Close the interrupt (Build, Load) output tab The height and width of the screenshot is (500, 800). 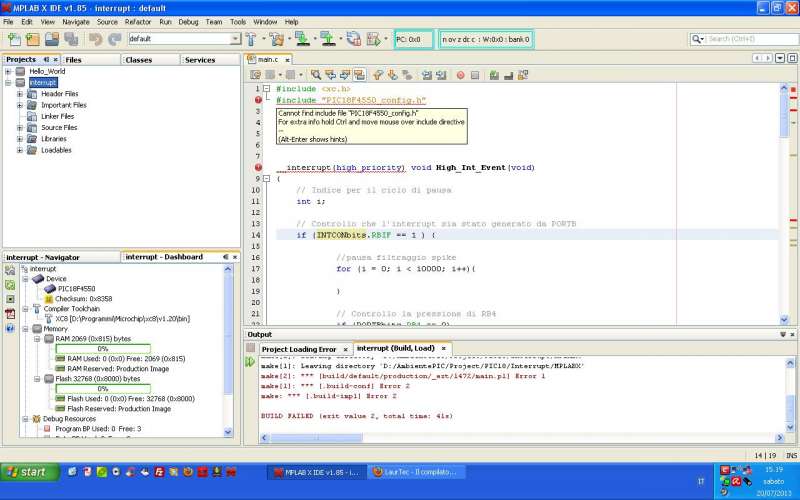click(x=443, y=348)
